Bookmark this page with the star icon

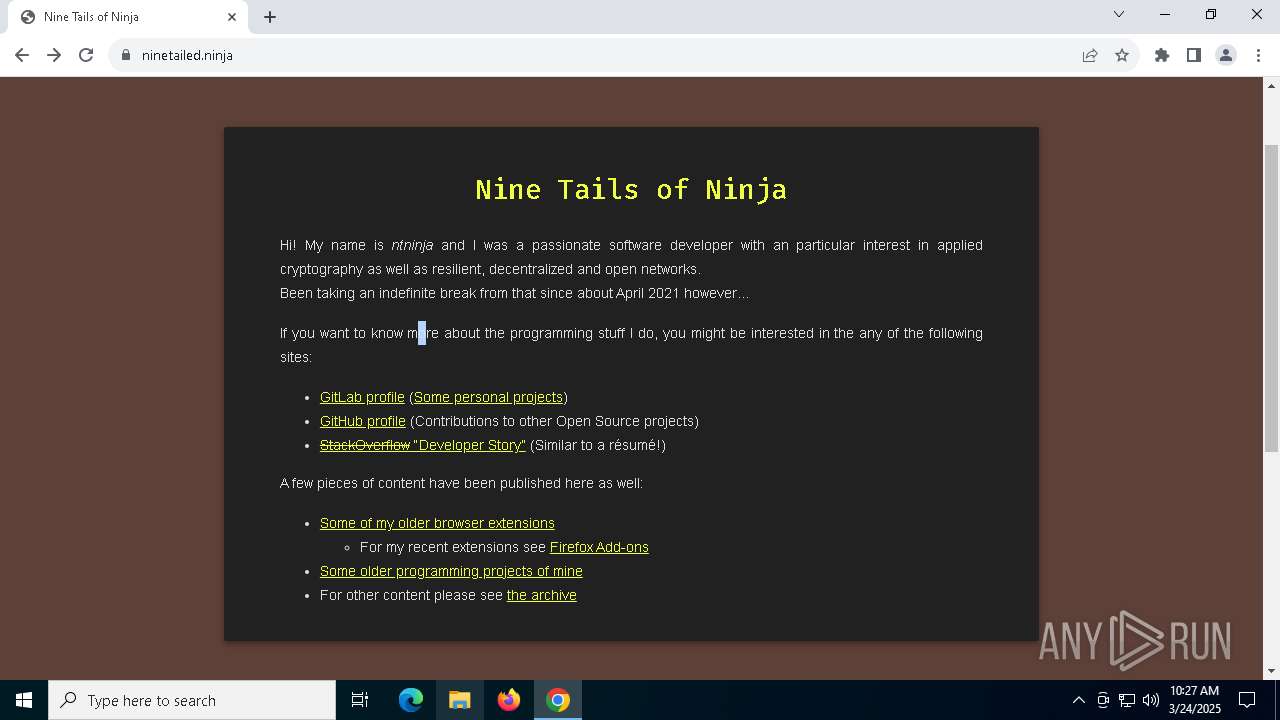[x=1122, y=55]
